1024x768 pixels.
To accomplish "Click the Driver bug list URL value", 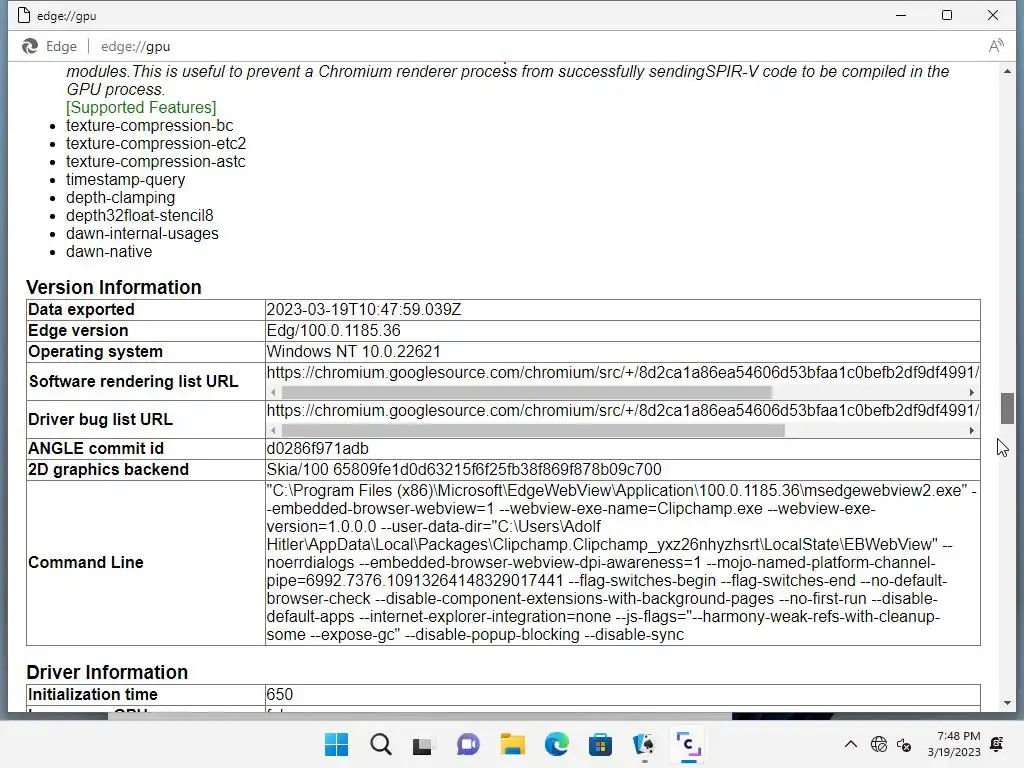I will (x=622, y=411).
